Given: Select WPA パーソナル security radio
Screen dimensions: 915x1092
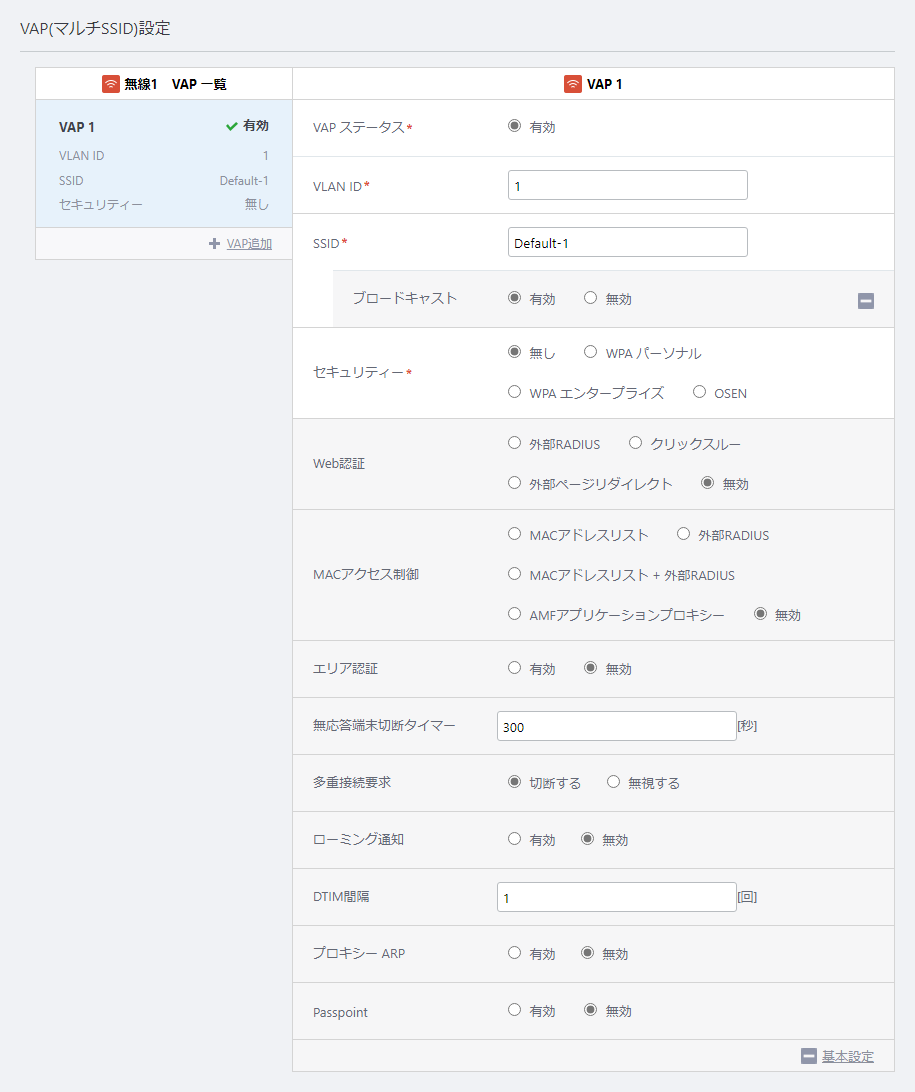Looking at the screenshot, I should 591,352.
